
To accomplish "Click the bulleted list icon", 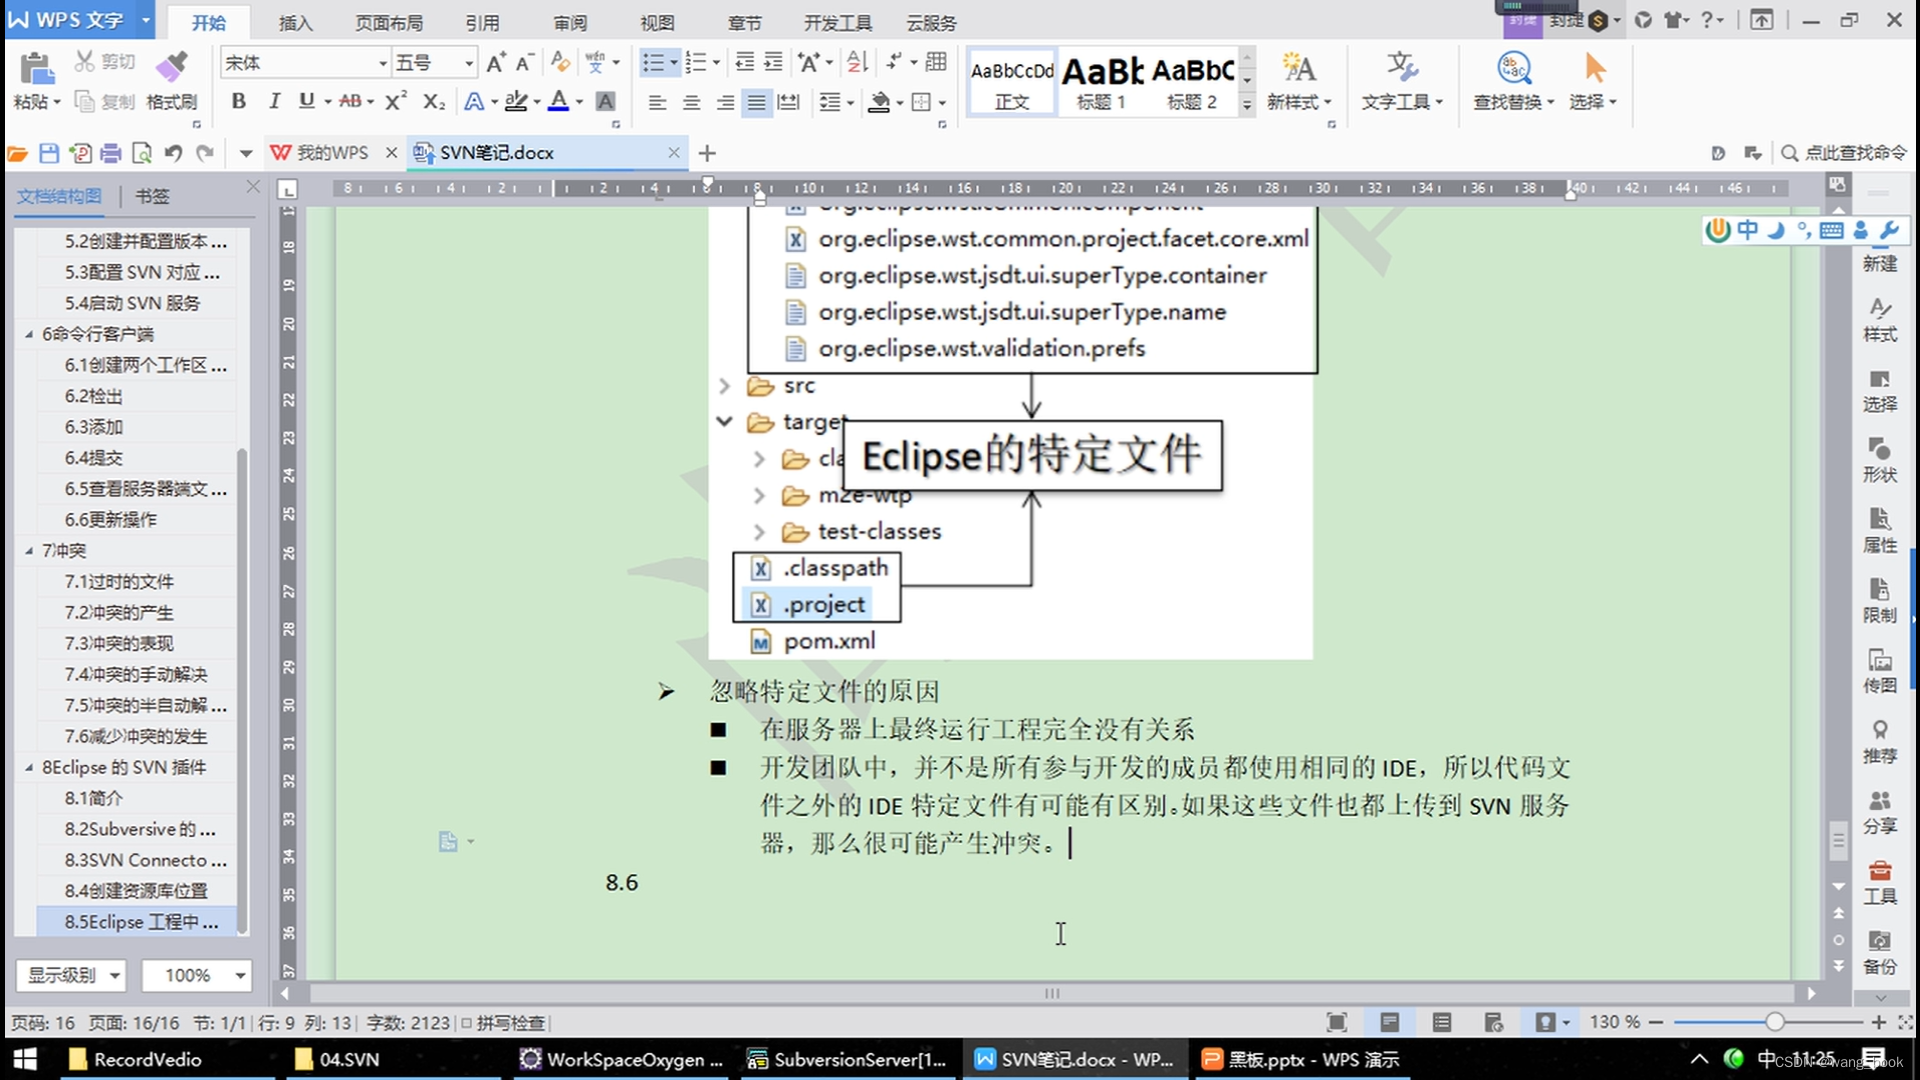I will pos(653,63).
